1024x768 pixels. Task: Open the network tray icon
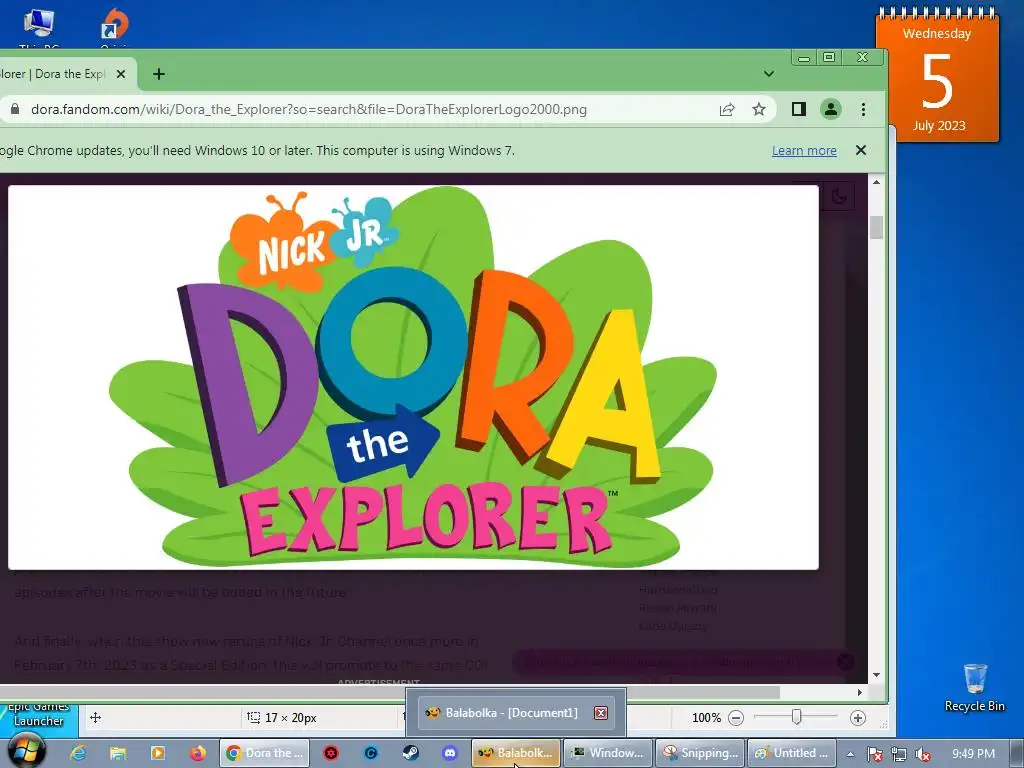click(x=899, y=754)
